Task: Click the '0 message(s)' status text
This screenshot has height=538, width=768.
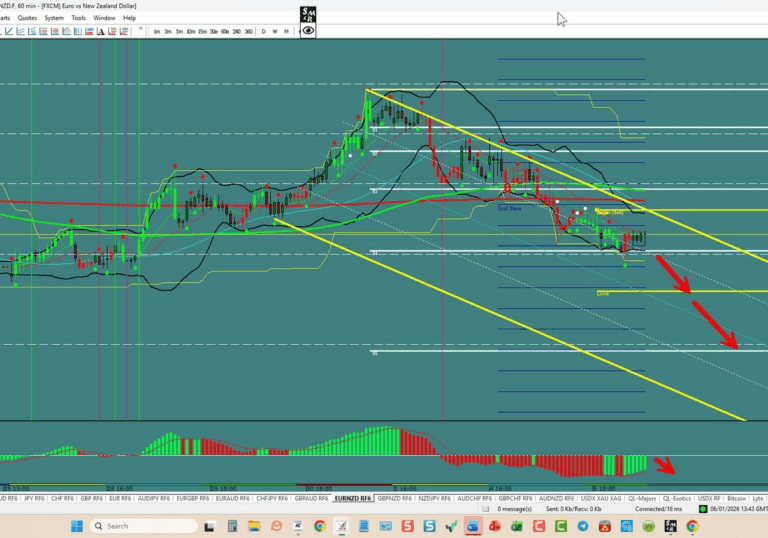Action: [515, 509]
